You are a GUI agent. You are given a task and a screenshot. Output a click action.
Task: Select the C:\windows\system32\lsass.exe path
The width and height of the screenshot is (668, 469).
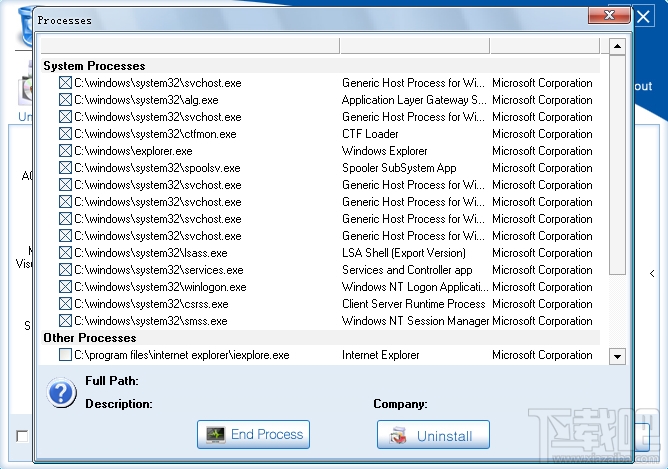coord(151,253)
